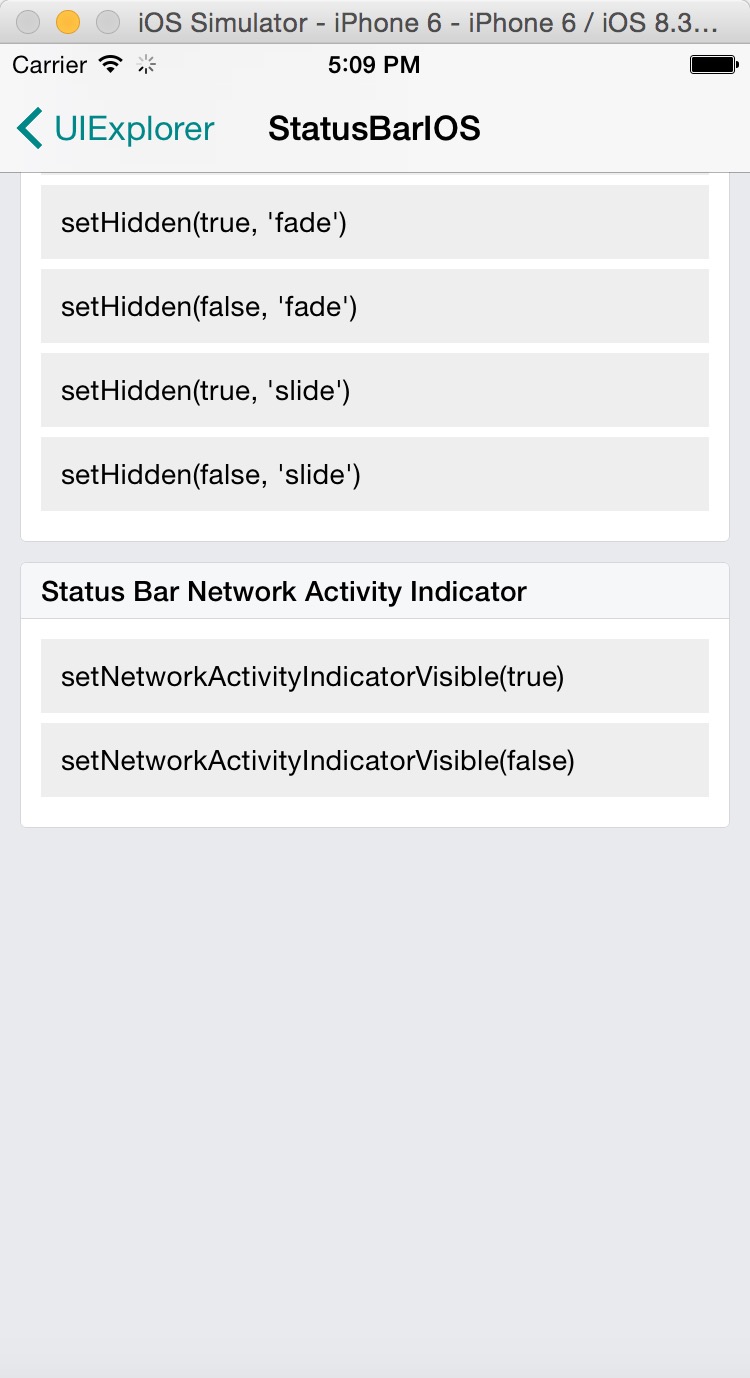Click the iOS Simulator window title text
The image size is (750, 1378).
[x=428, y=22]
